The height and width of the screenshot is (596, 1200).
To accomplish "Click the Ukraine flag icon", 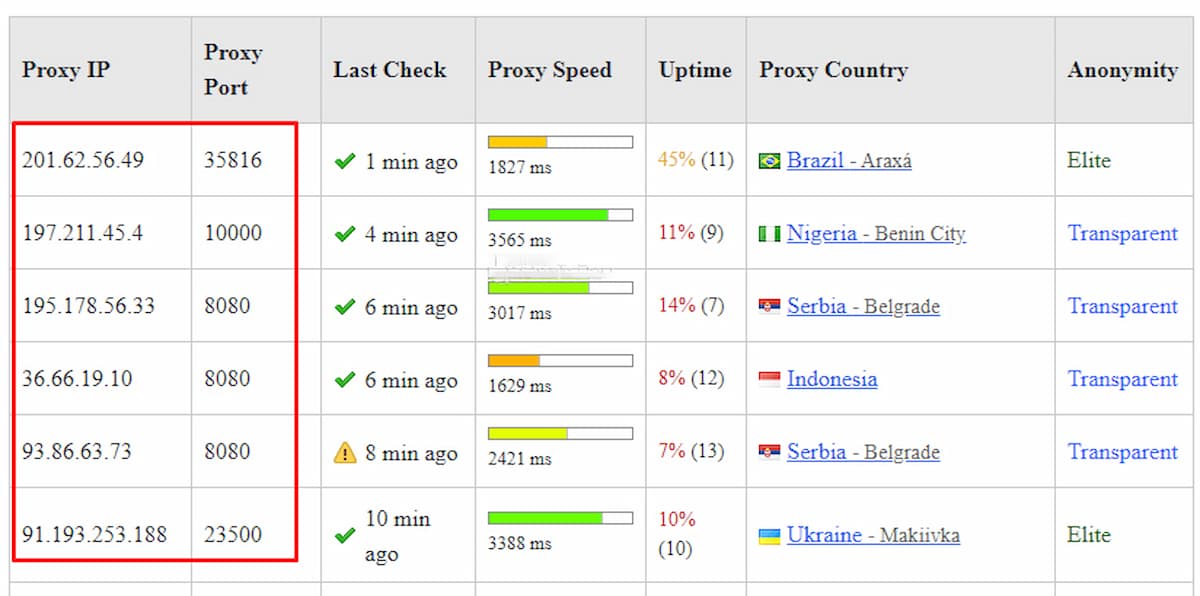I will click(769, 536).
